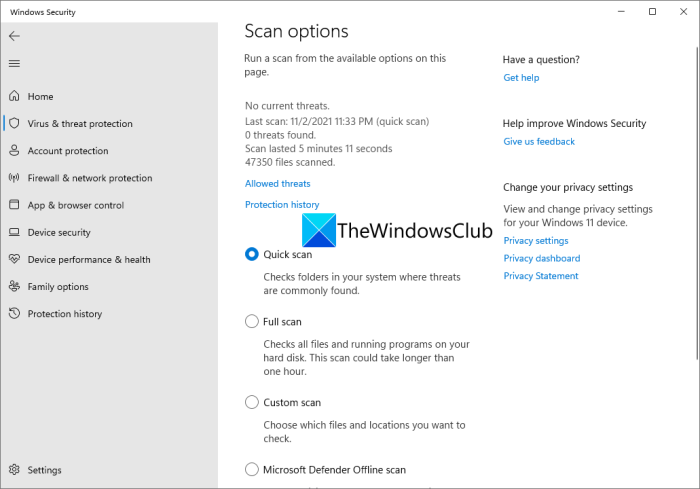
Task: Select the Quick scan option
Action: (x=252, y=254)
